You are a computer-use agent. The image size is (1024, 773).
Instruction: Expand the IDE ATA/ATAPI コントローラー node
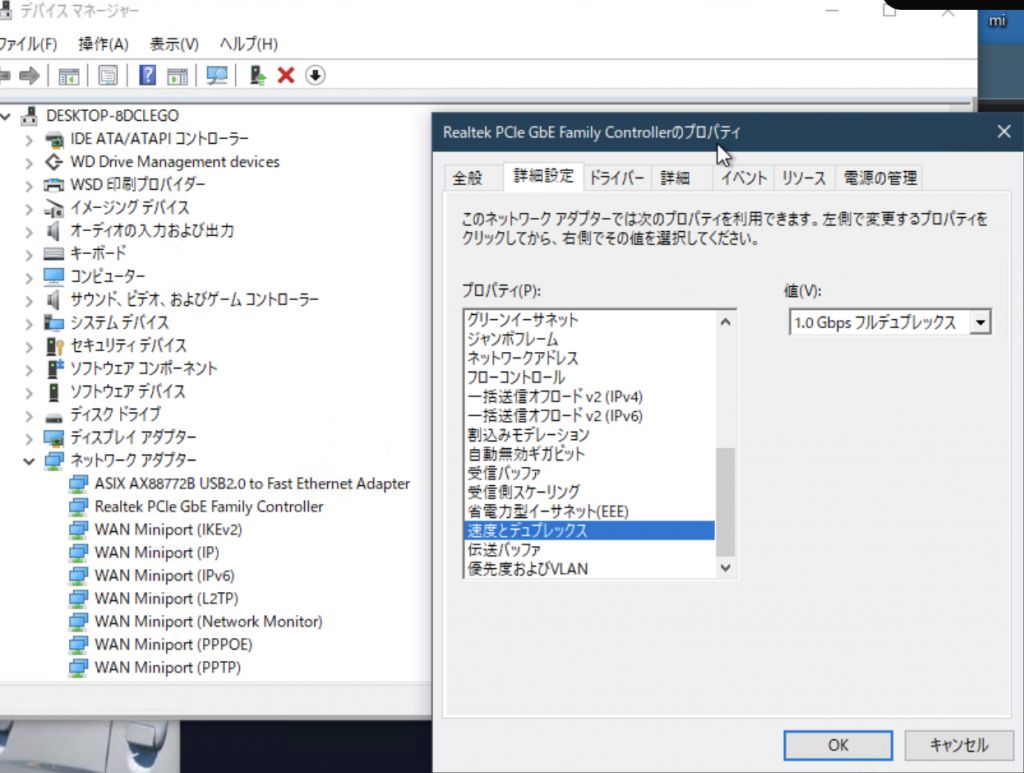tap(29, 139)
